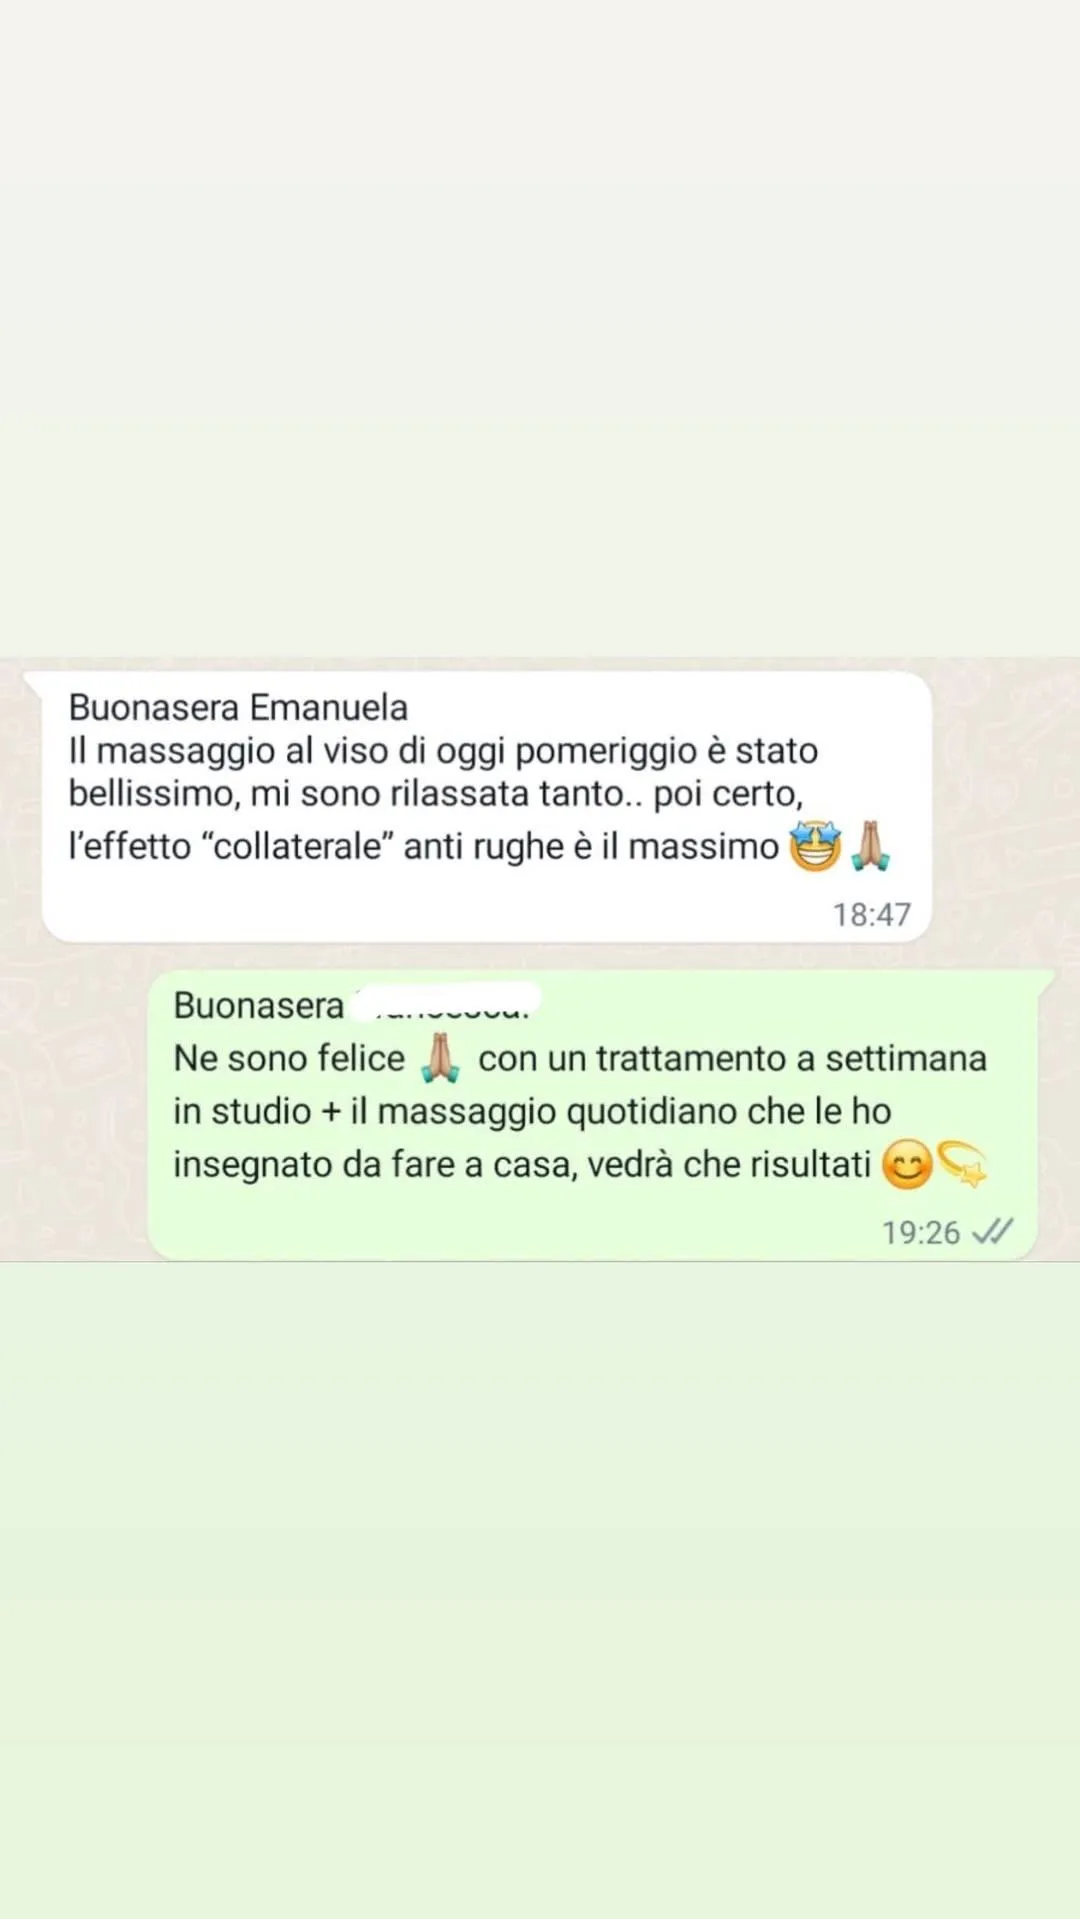Viewport: 1080px width, 1919px height.
Task: Select the 'Buonasera Emanuela' greeting line
Action: 238,707
